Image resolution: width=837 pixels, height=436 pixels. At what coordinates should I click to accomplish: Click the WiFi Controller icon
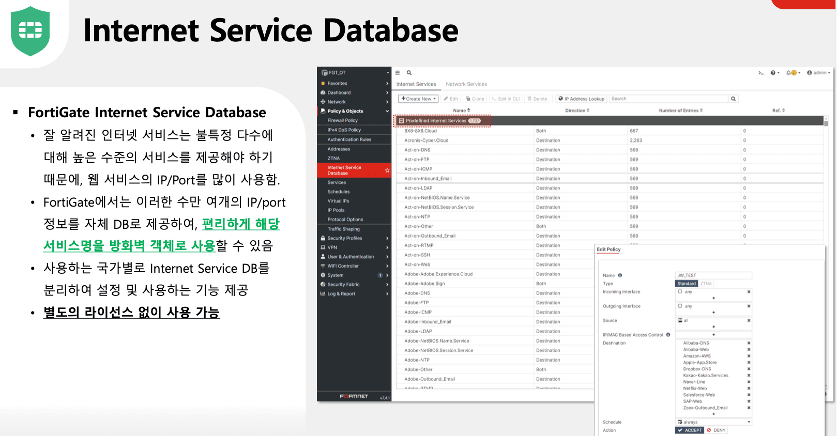(323, 266)
